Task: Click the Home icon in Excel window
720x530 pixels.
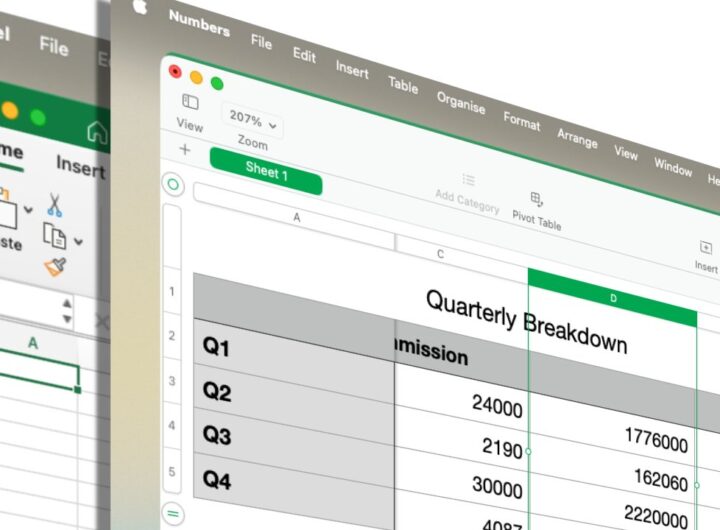Action: (97, 132)
